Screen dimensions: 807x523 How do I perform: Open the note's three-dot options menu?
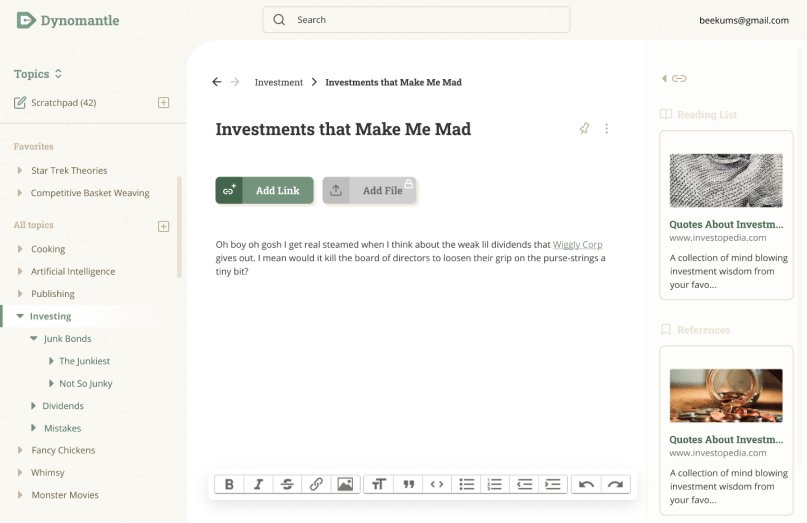pos(607,128)
